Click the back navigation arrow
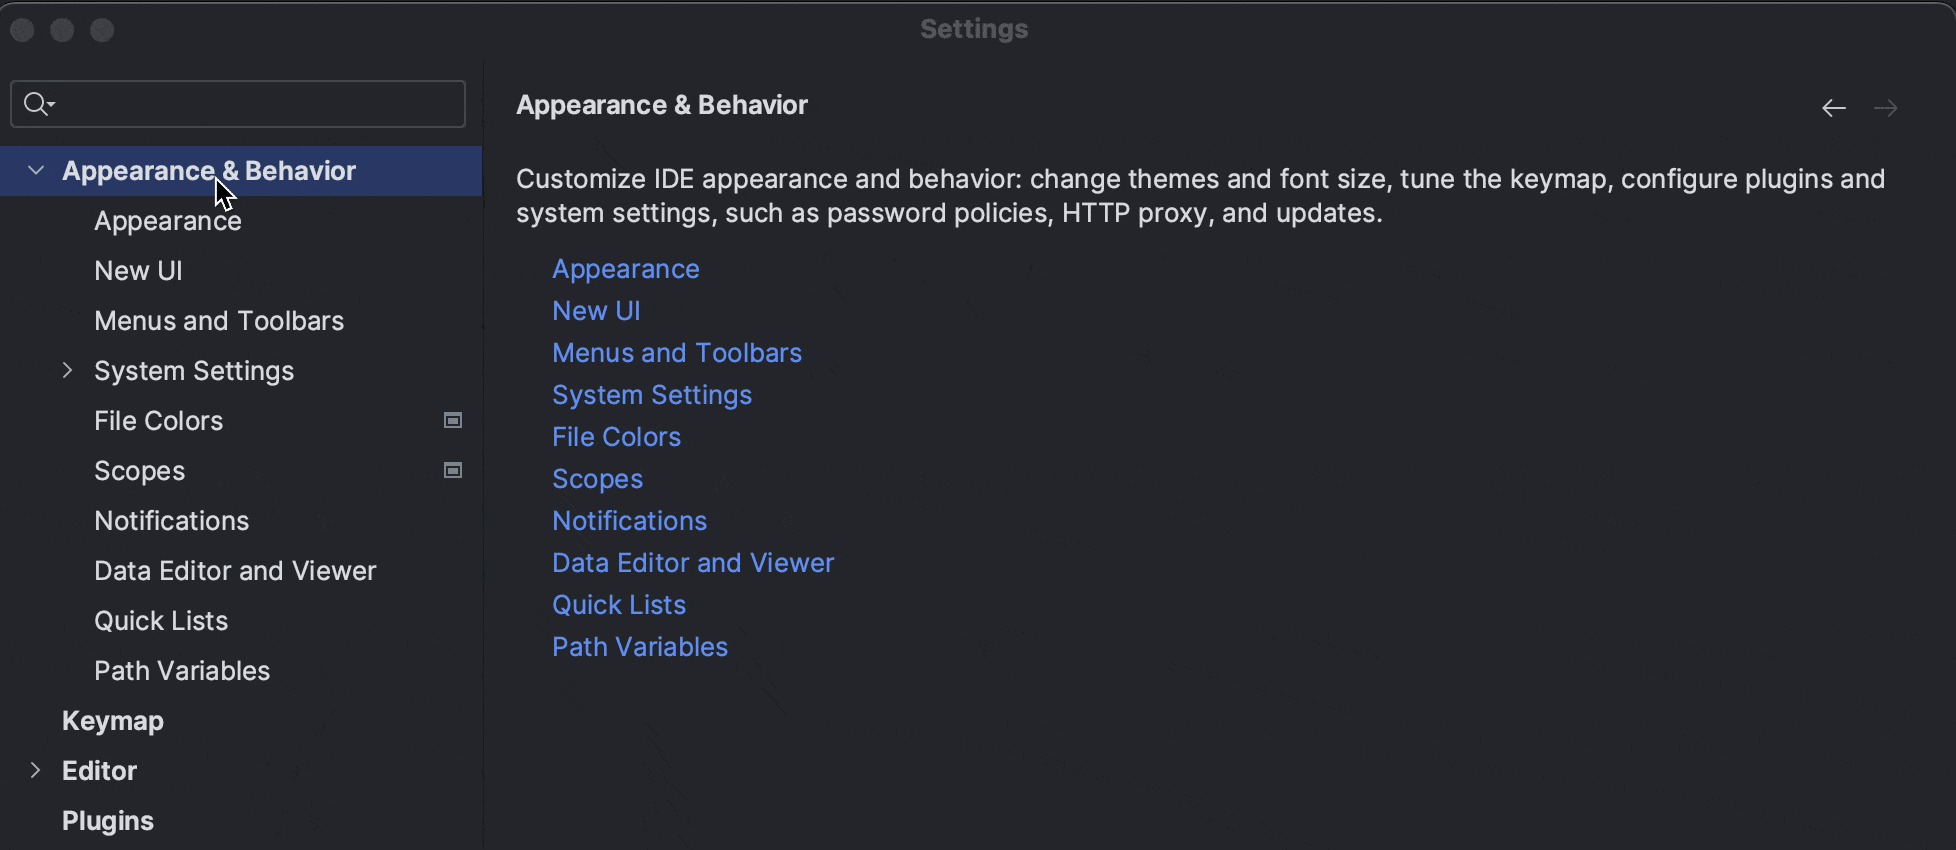The width and height of the screenshot is (1956, 850). [x=1833, y=108]
